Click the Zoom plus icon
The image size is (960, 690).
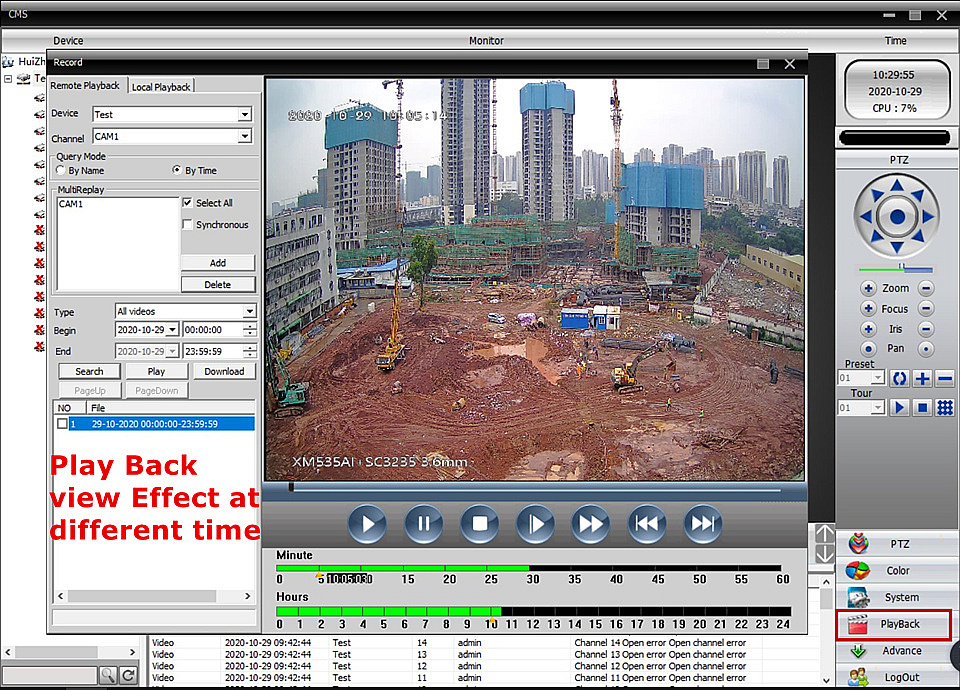868,288
